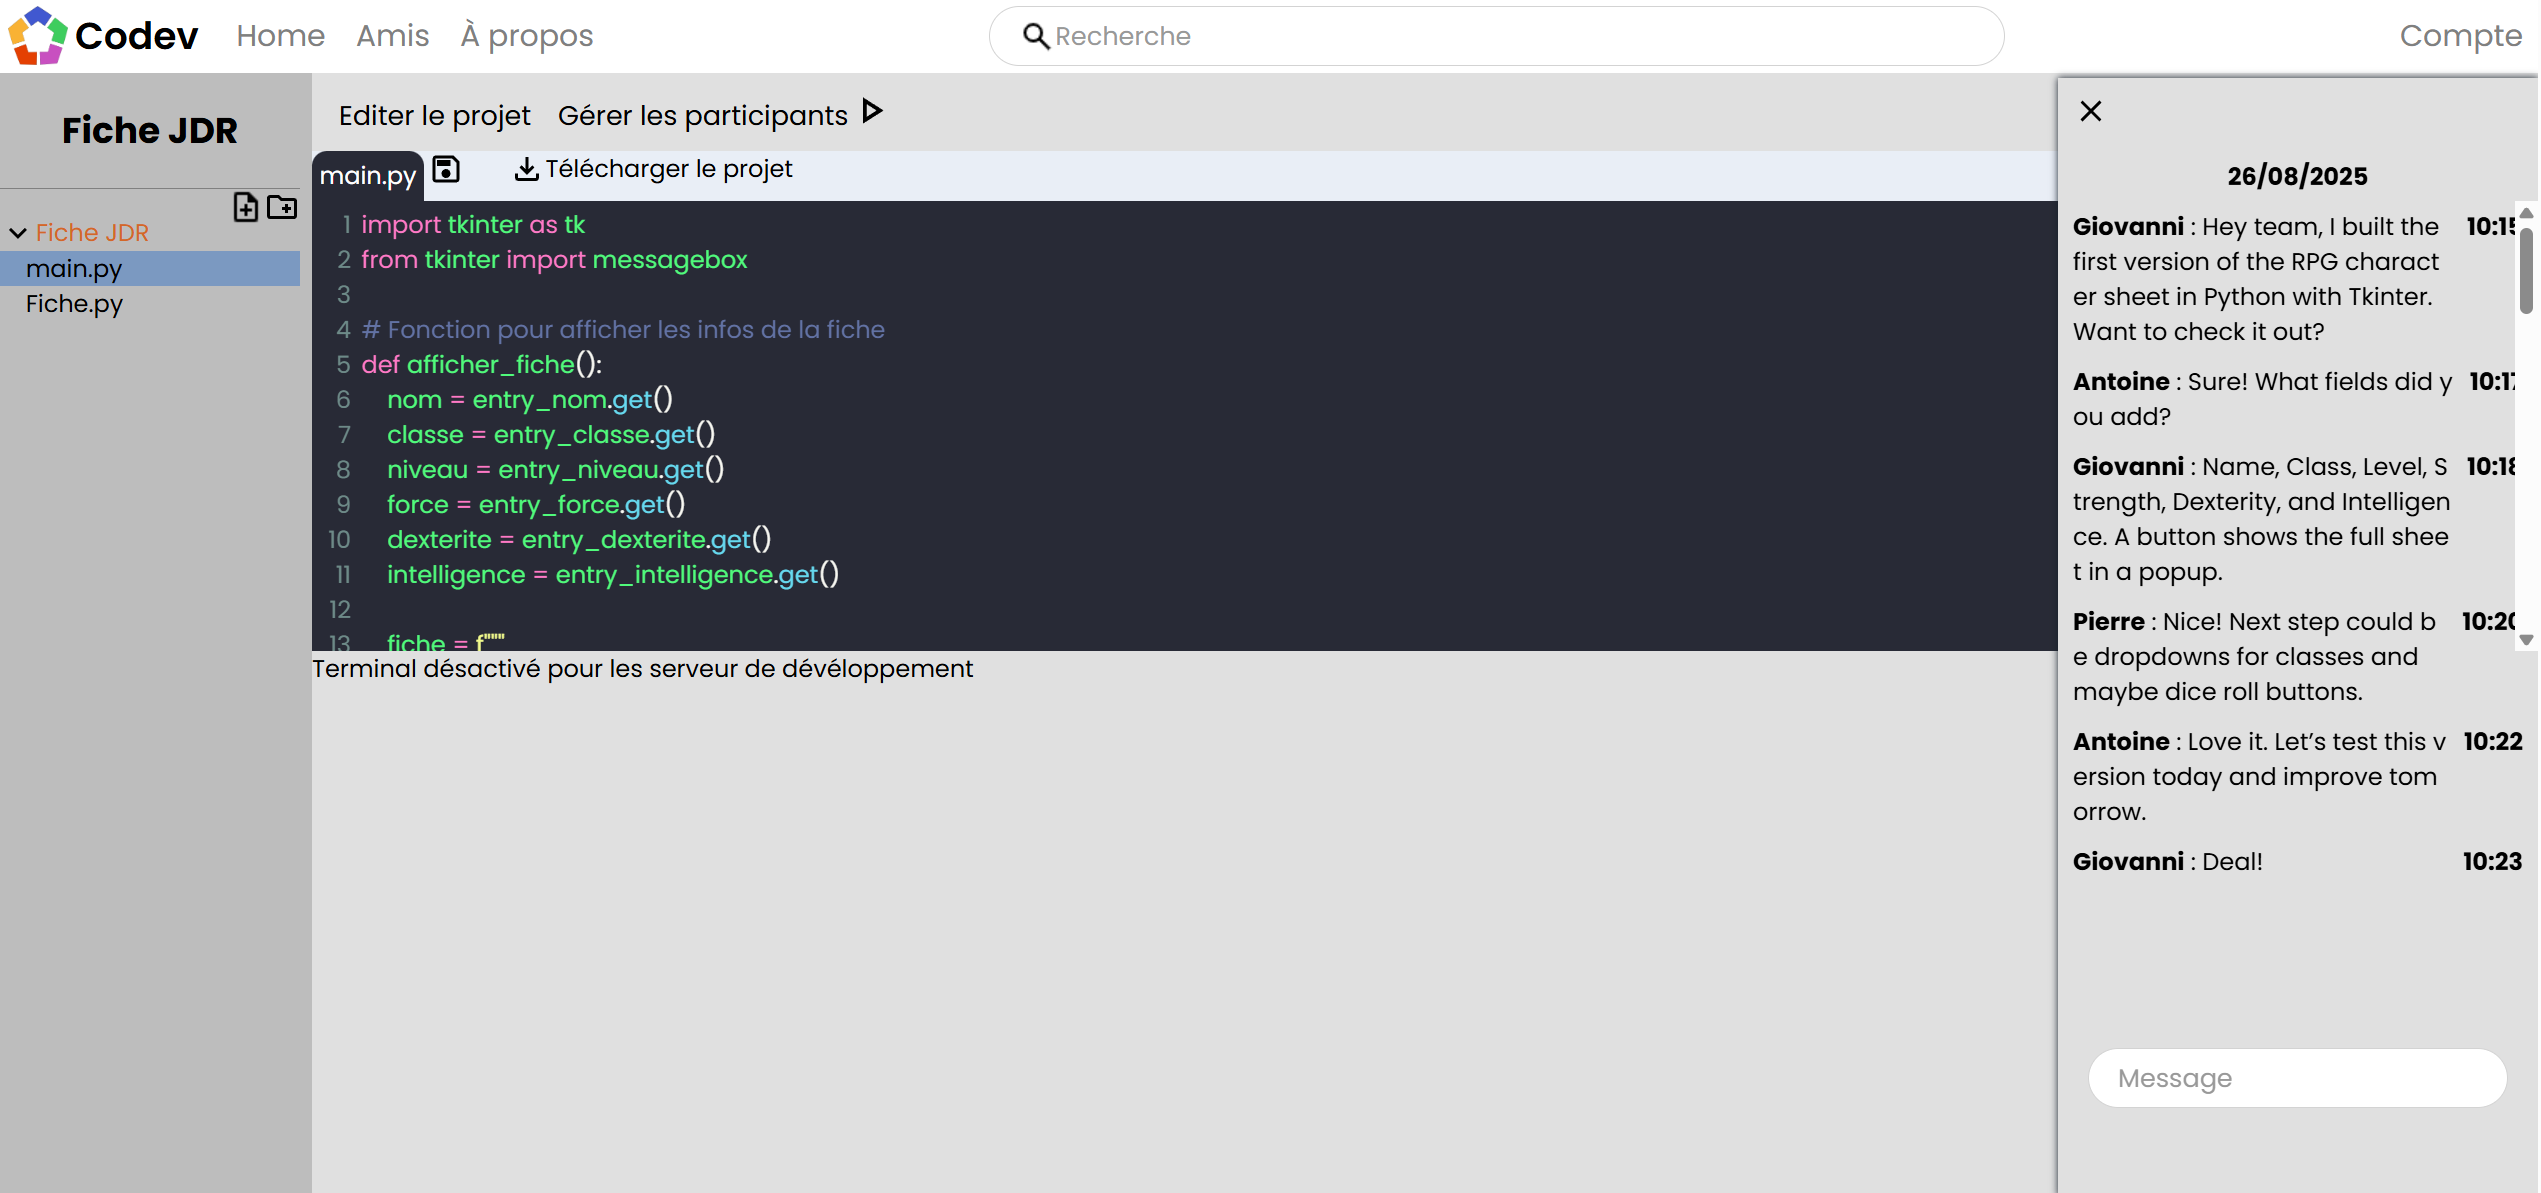2541x1193 pixels.
Task: Click Editer le projet
Action: pos(434,116)
